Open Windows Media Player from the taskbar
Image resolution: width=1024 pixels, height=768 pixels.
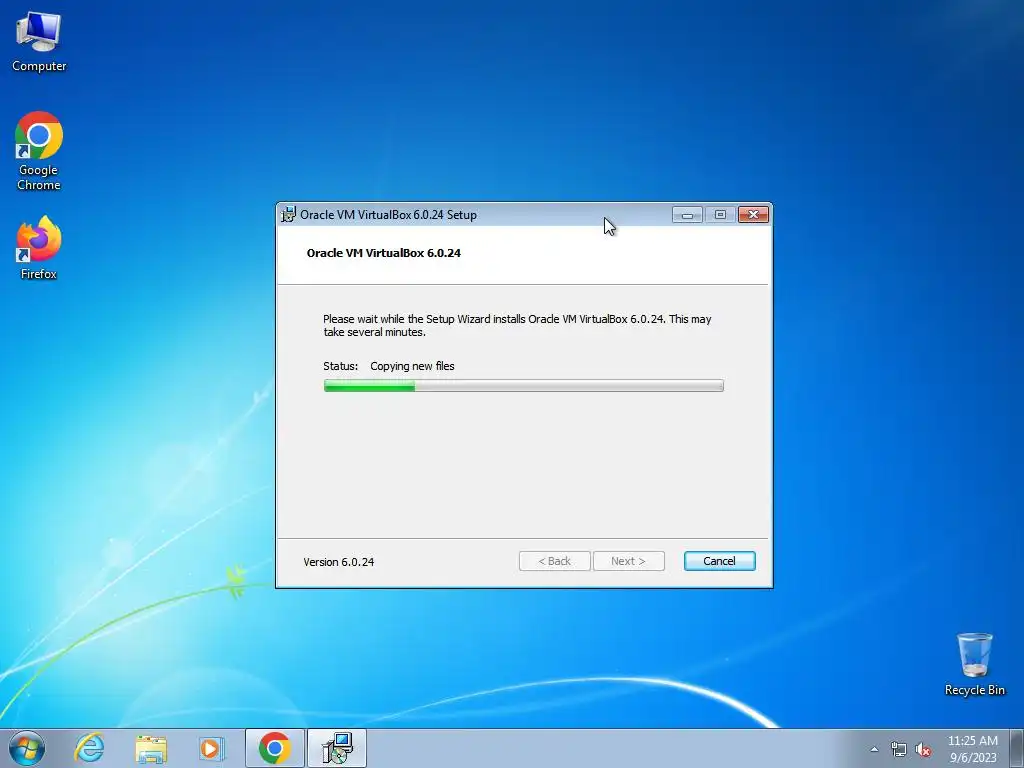(x=212, y=748)
